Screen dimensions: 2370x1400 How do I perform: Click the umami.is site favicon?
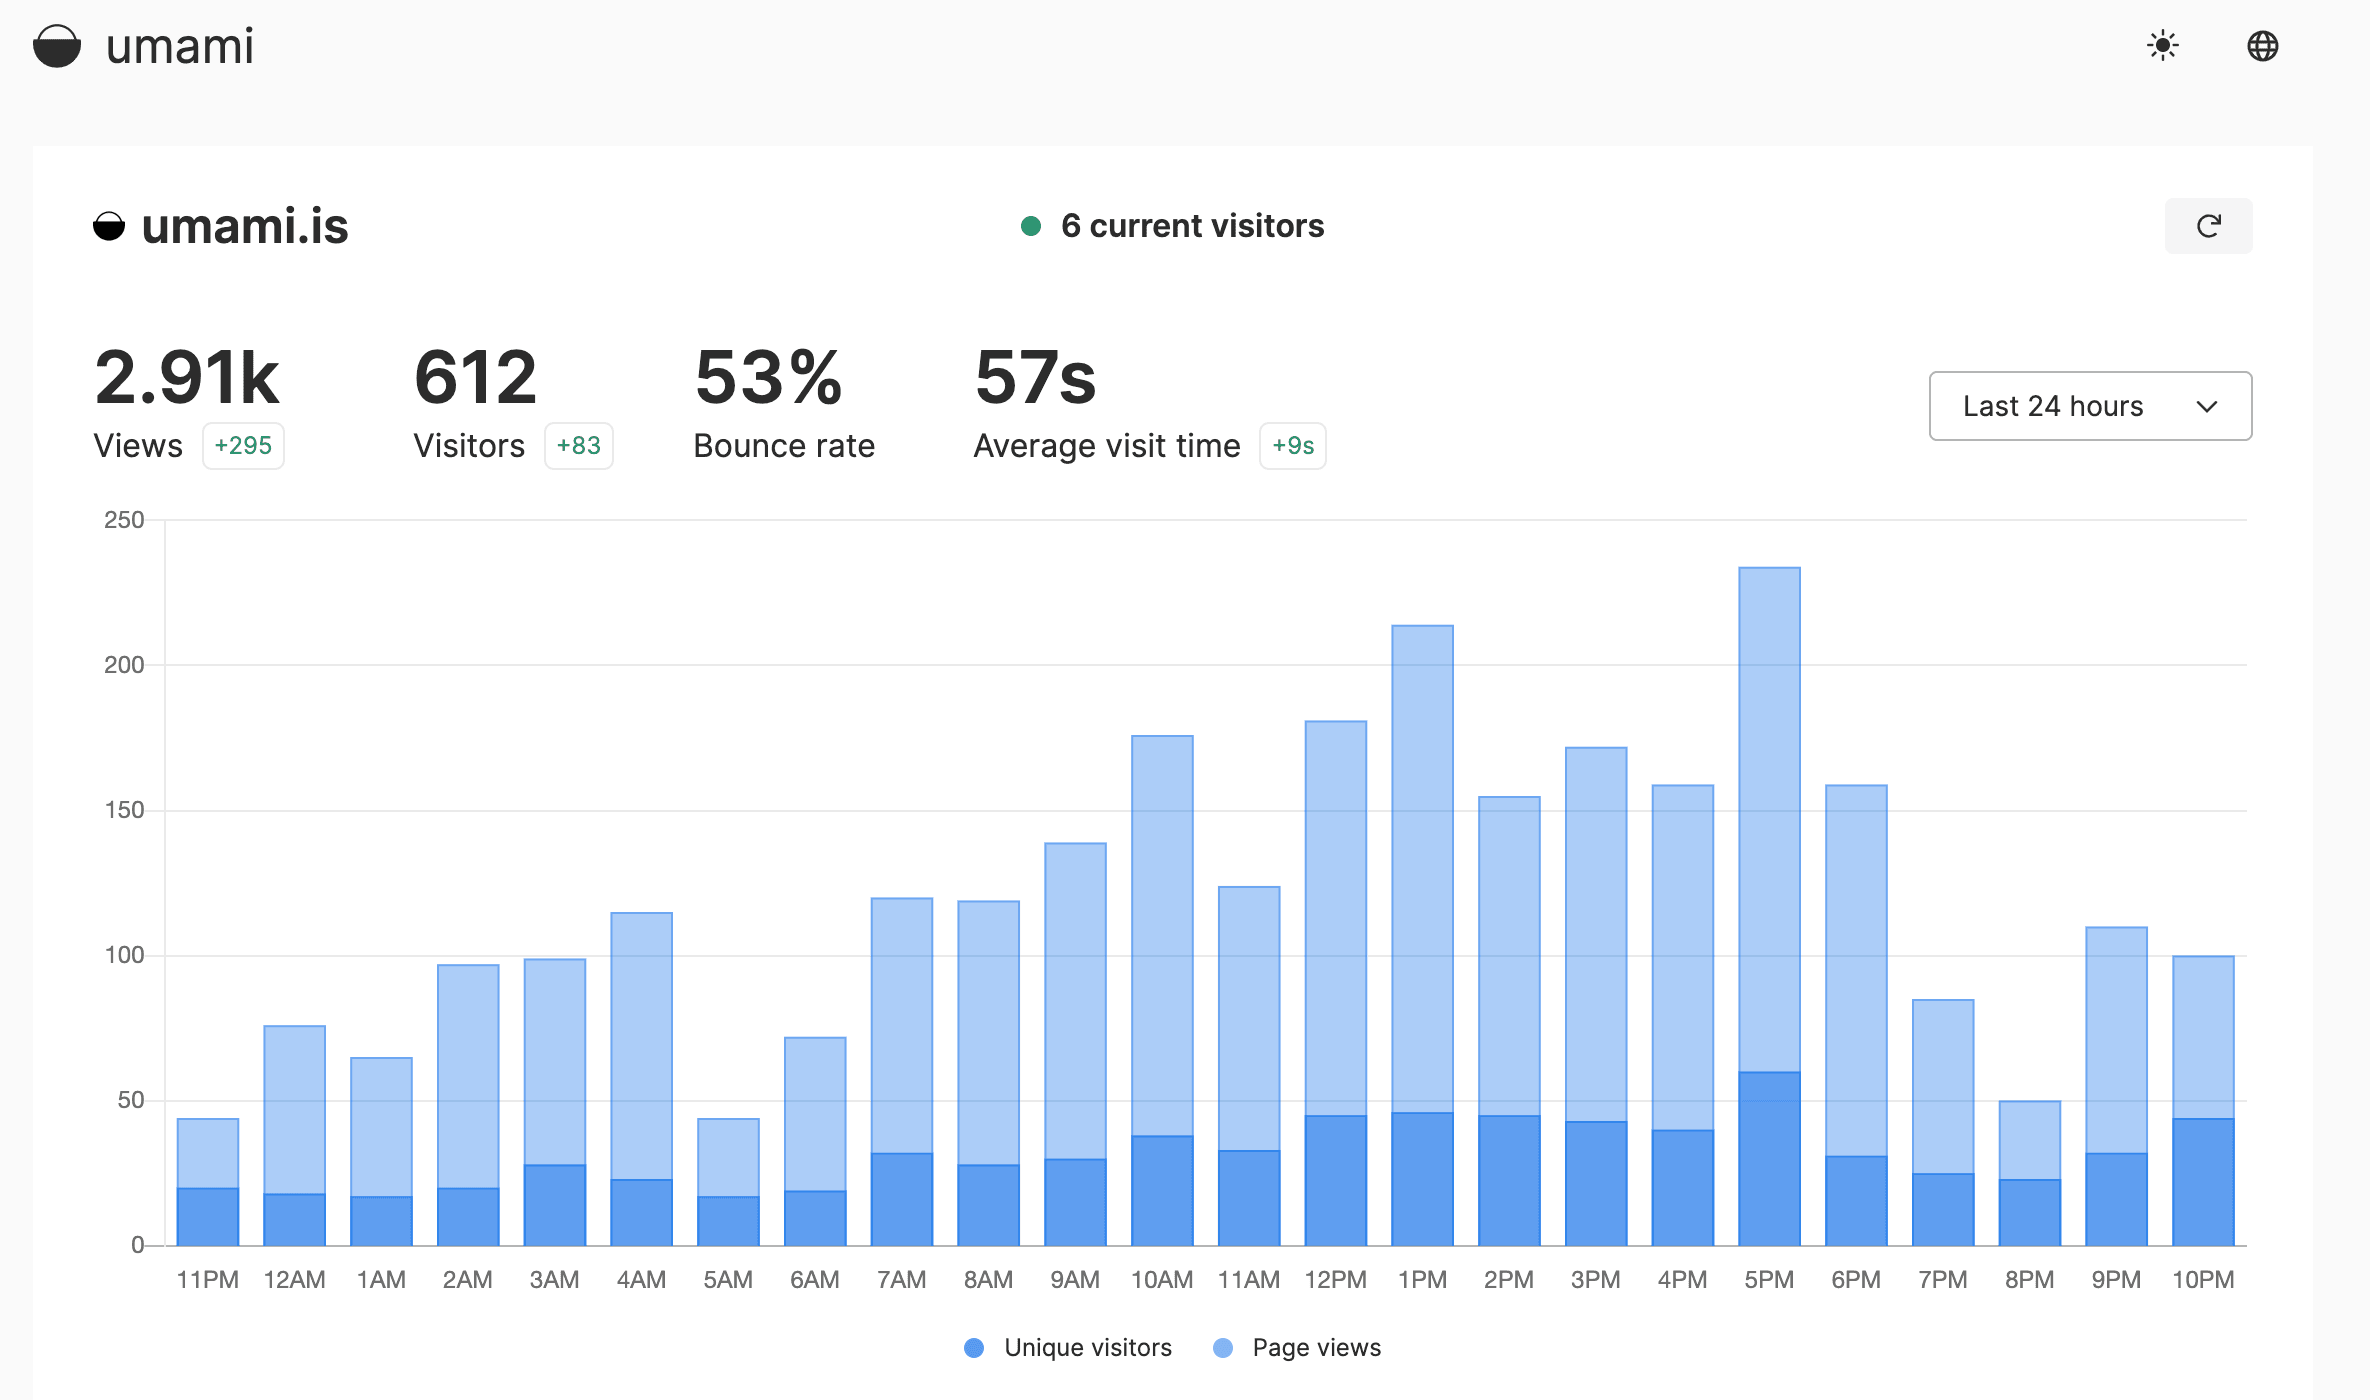pyautogui.click(x=109, y=227)
